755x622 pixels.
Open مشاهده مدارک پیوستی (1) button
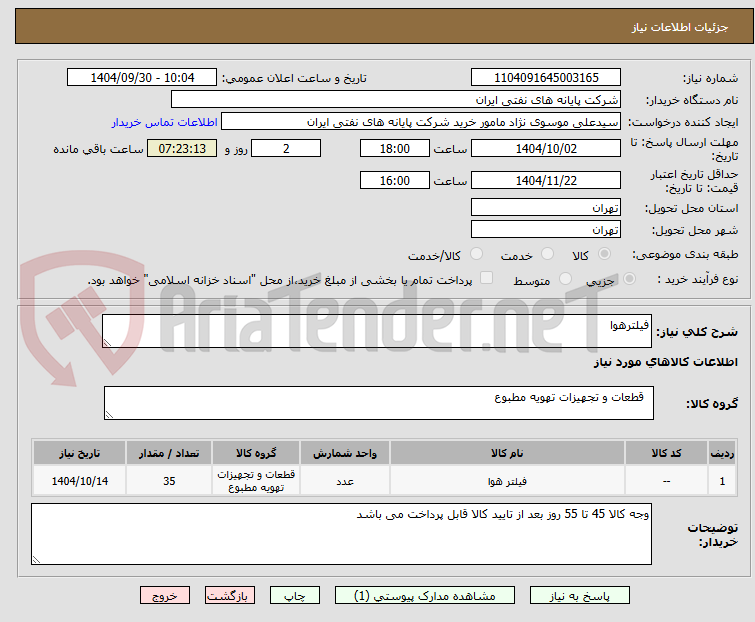tap(425, 596)
